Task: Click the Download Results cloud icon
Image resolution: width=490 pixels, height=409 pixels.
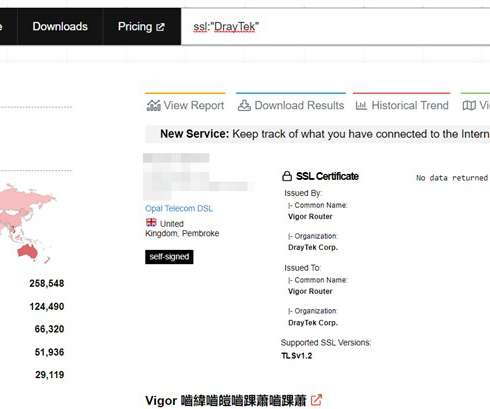Action: (244, 106)
